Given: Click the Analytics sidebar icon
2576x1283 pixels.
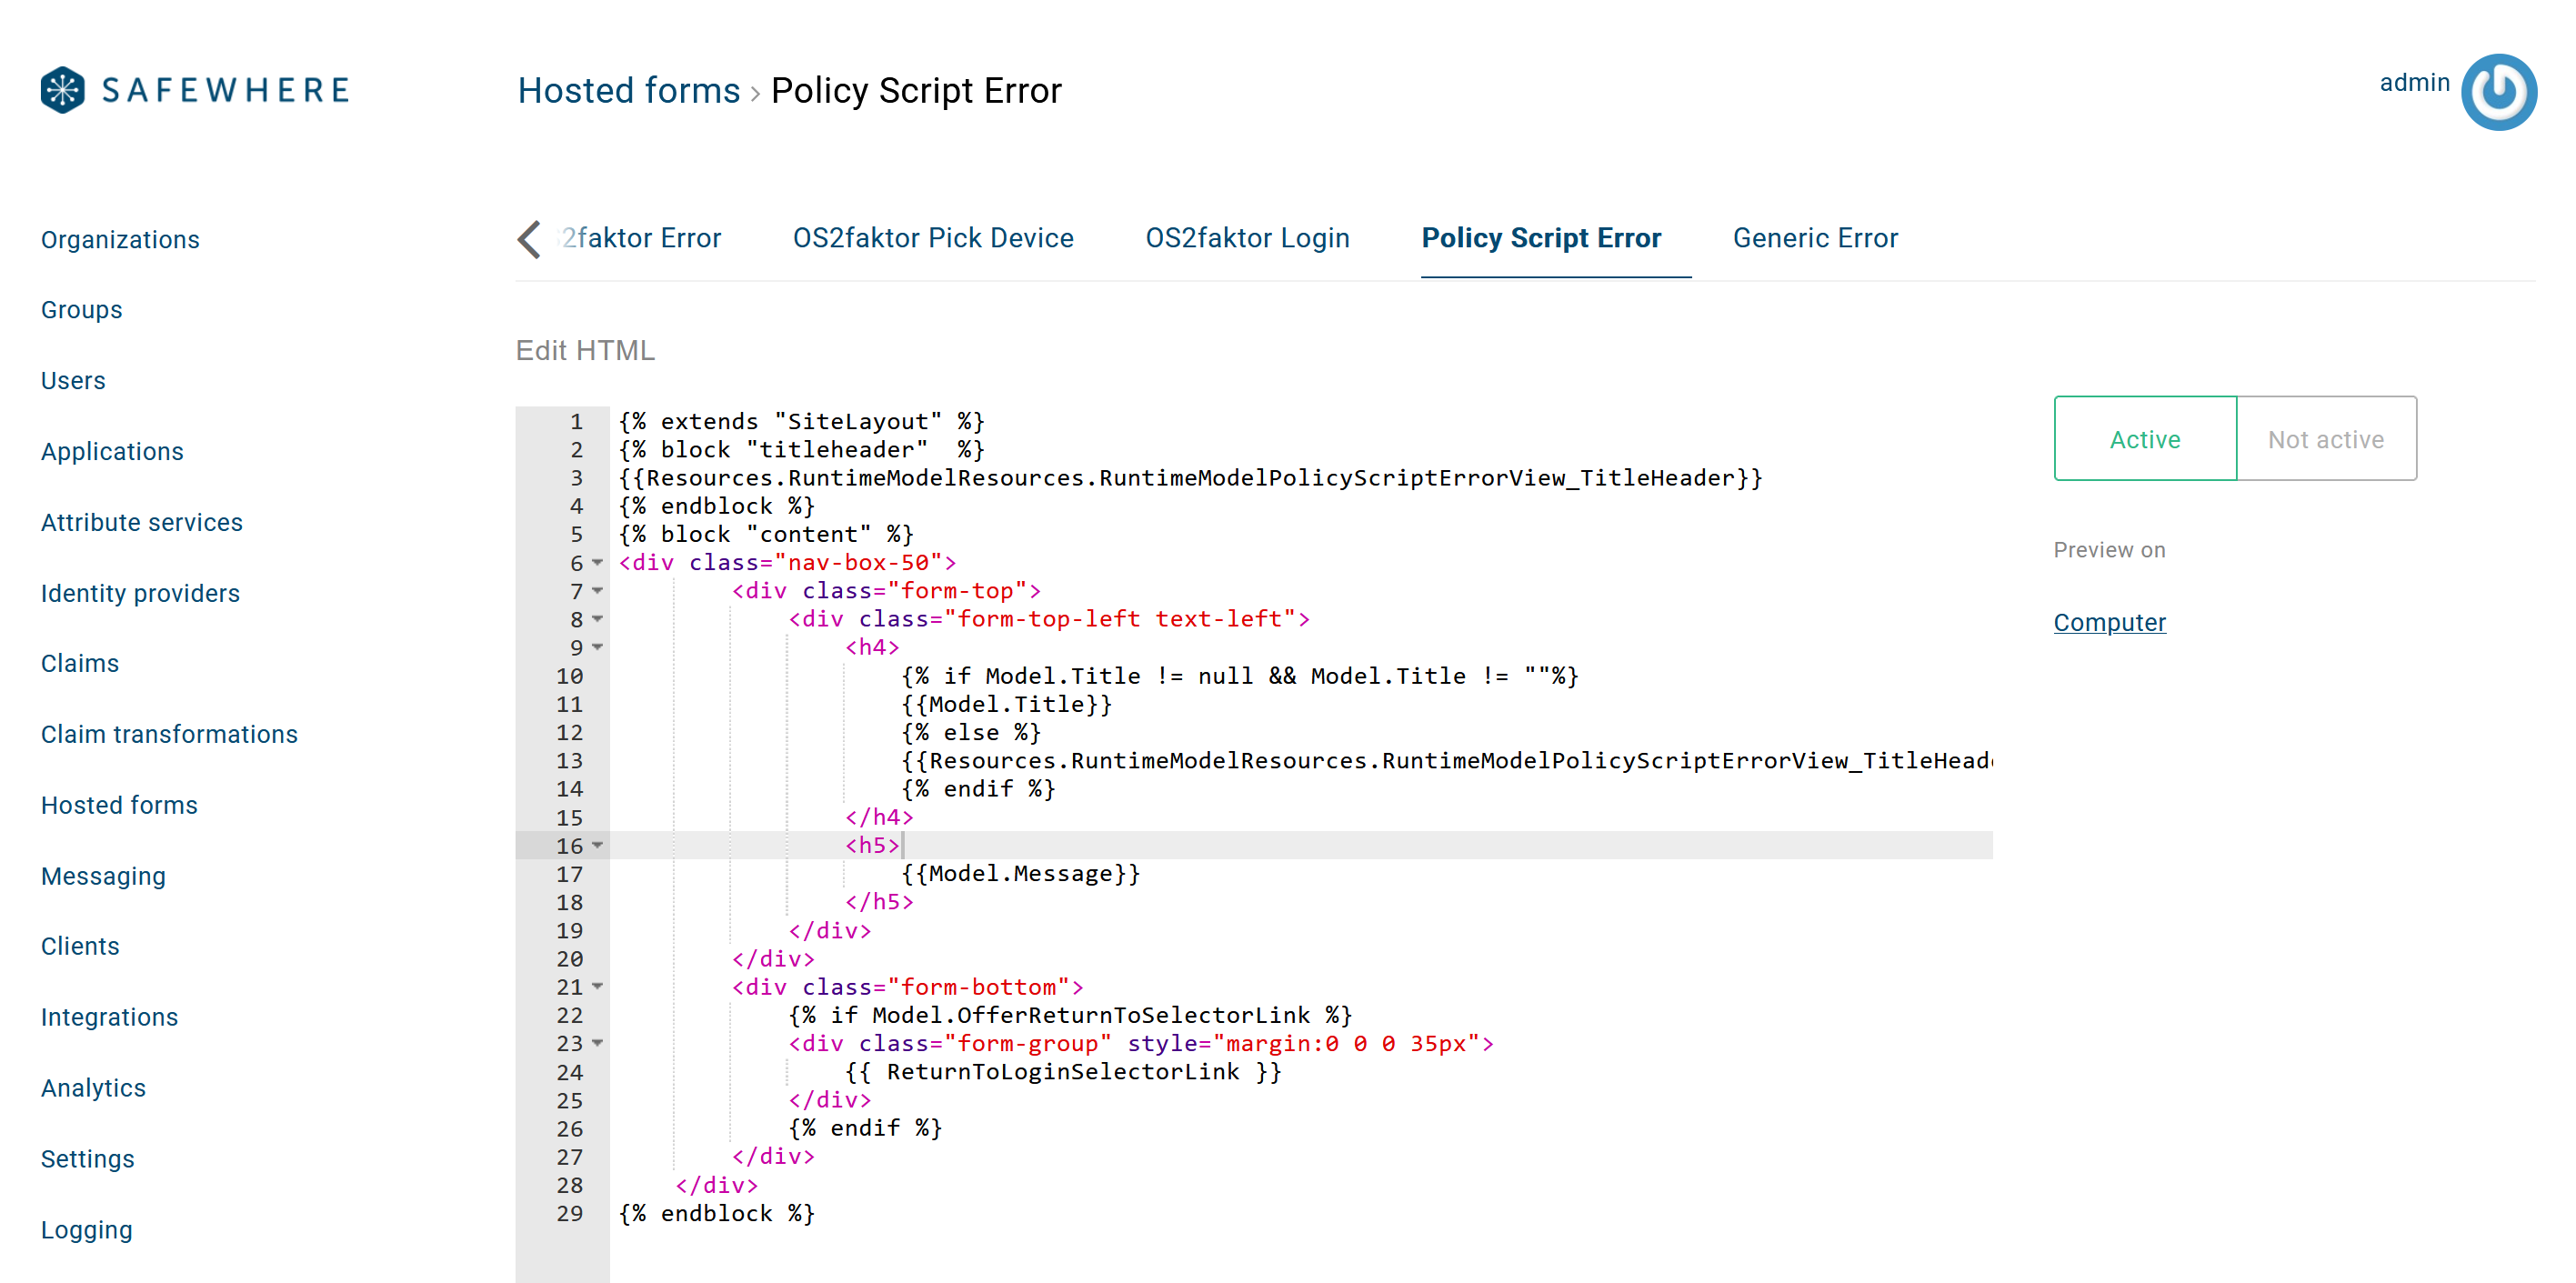Looking at the screenshot, I should 95,1086.
